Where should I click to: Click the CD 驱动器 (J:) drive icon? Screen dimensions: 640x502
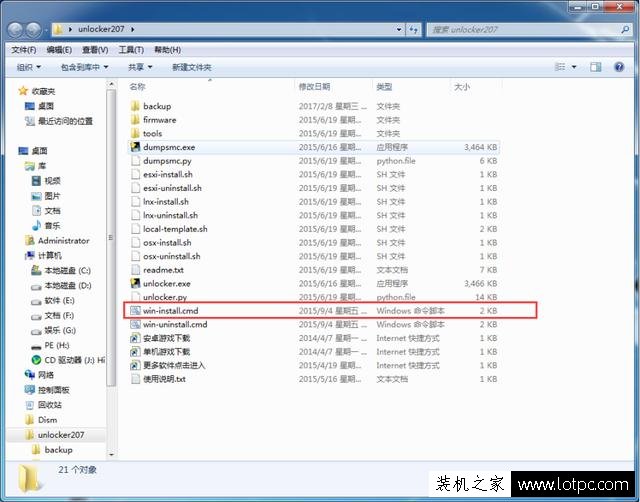point(36,360)
